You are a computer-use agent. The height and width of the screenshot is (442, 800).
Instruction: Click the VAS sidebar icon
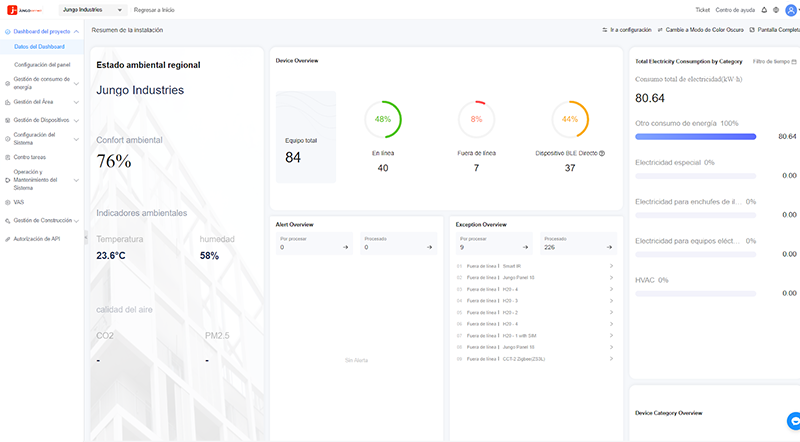7,203
